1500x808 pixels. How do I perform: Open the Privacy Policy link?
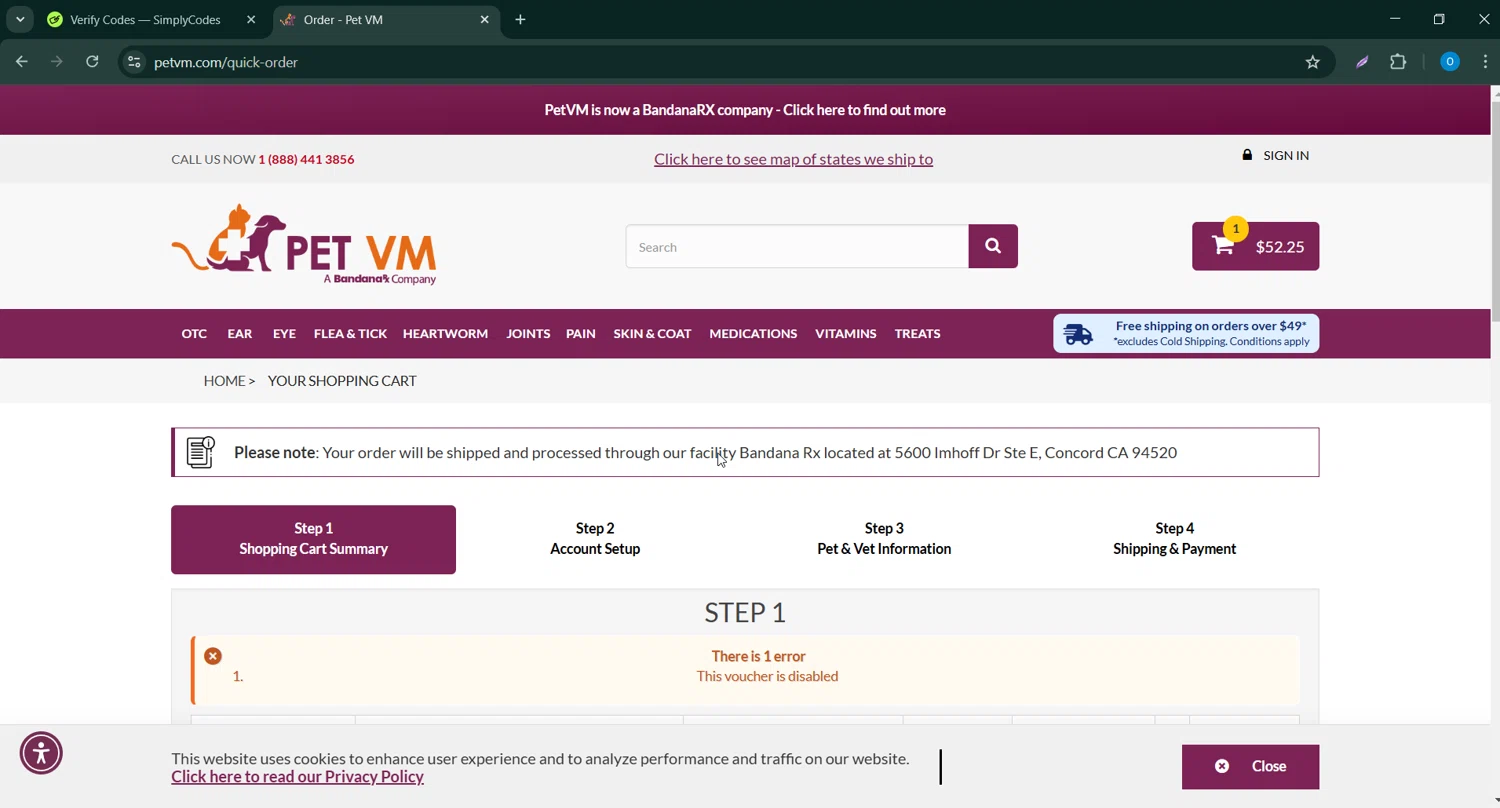click(297, 777)
